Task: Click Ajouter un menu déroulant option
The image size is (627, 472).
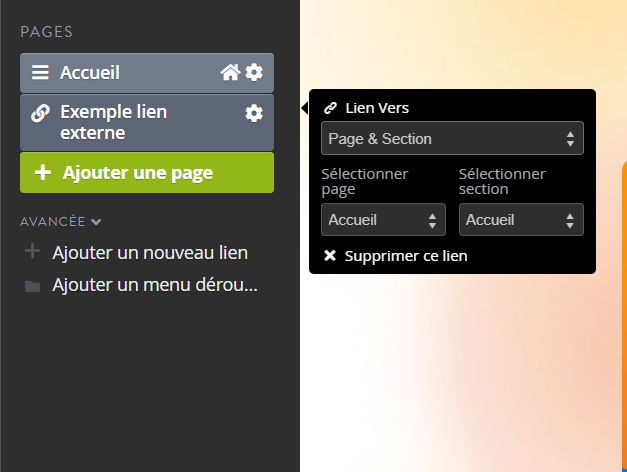Action: pos(155,285)
